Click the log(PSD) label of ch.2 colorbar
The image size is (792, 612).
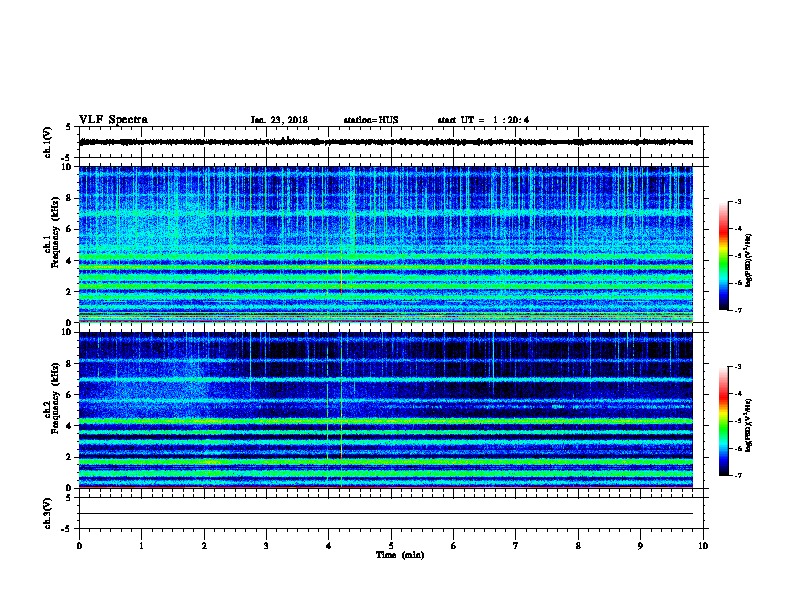[748, 426]
